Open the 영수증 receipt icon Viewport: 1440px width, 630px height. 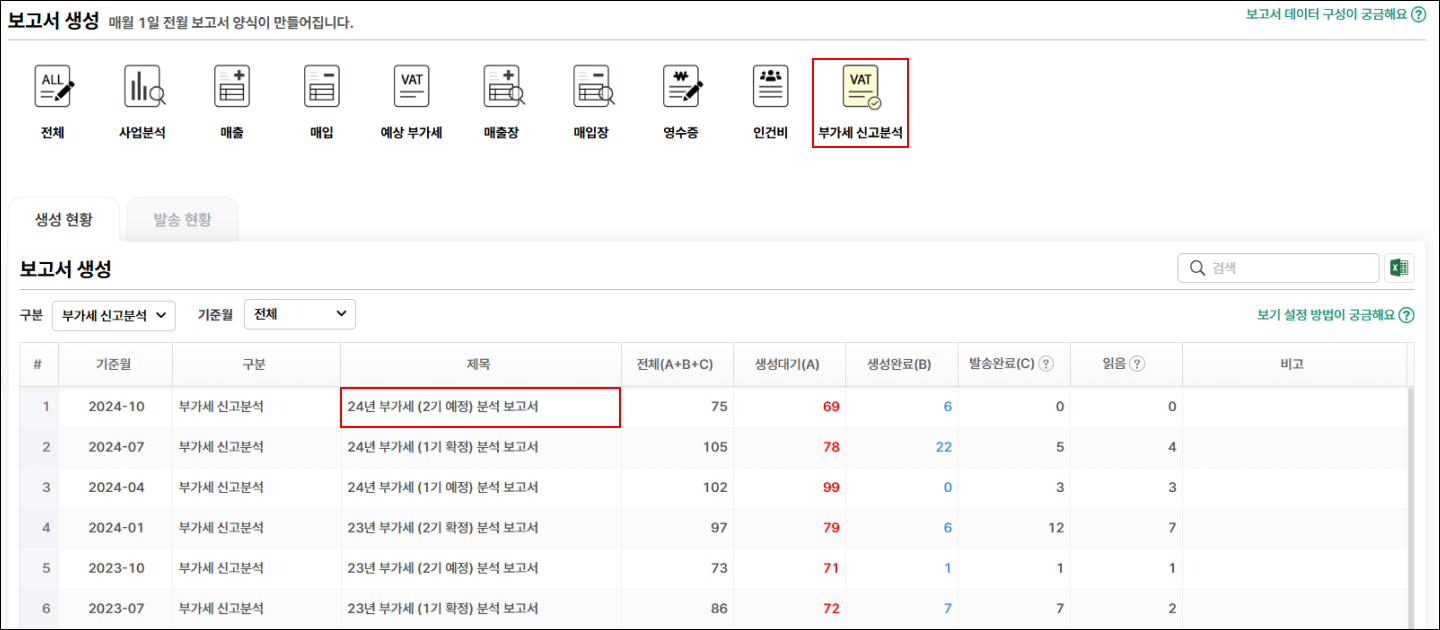pos(680,88)
